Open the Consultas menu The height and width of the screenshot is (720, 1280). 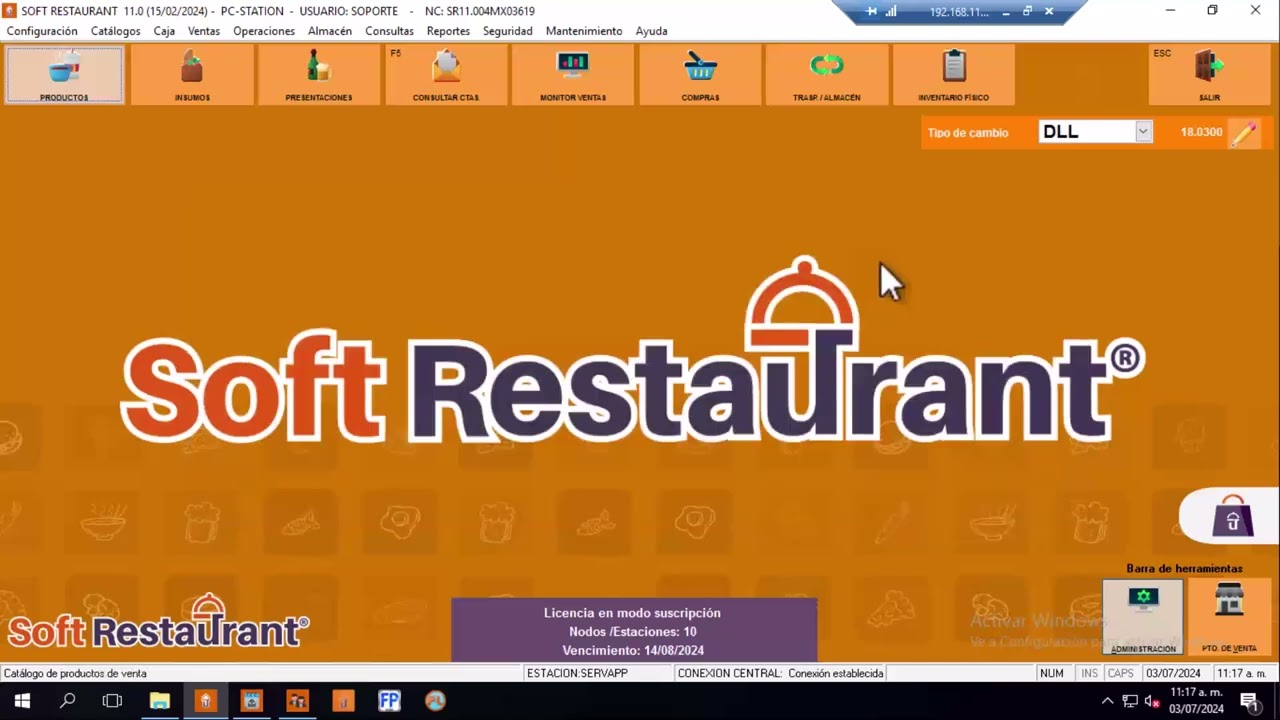(389, 31)
